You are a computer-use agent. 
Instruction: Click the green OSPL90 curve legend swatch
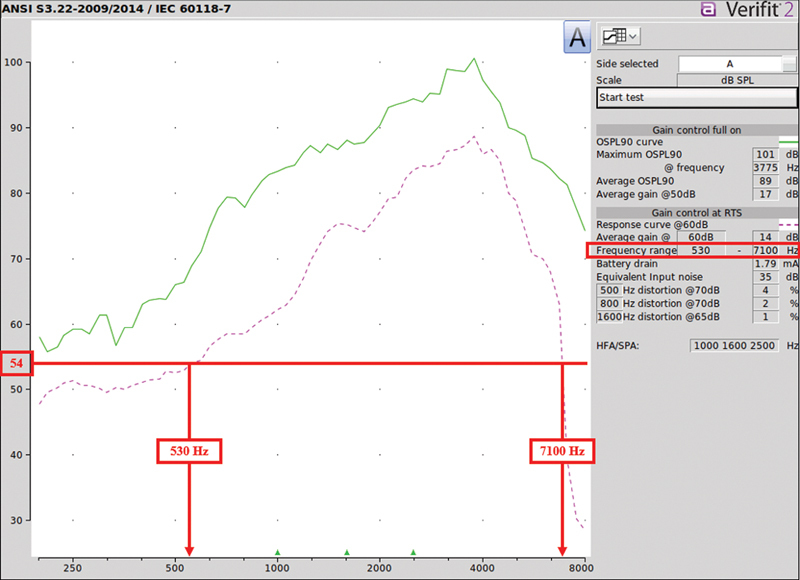[788, 142]
